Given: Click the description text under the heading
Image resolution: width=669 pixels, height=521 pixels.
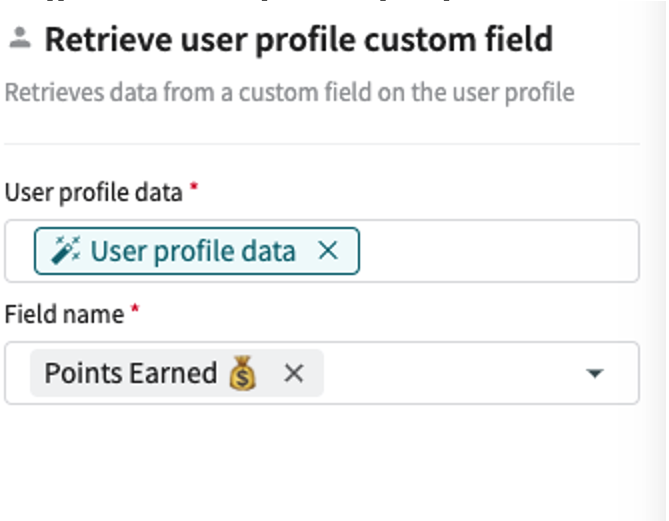Looking at the screenshot, I should coord(290,93).
